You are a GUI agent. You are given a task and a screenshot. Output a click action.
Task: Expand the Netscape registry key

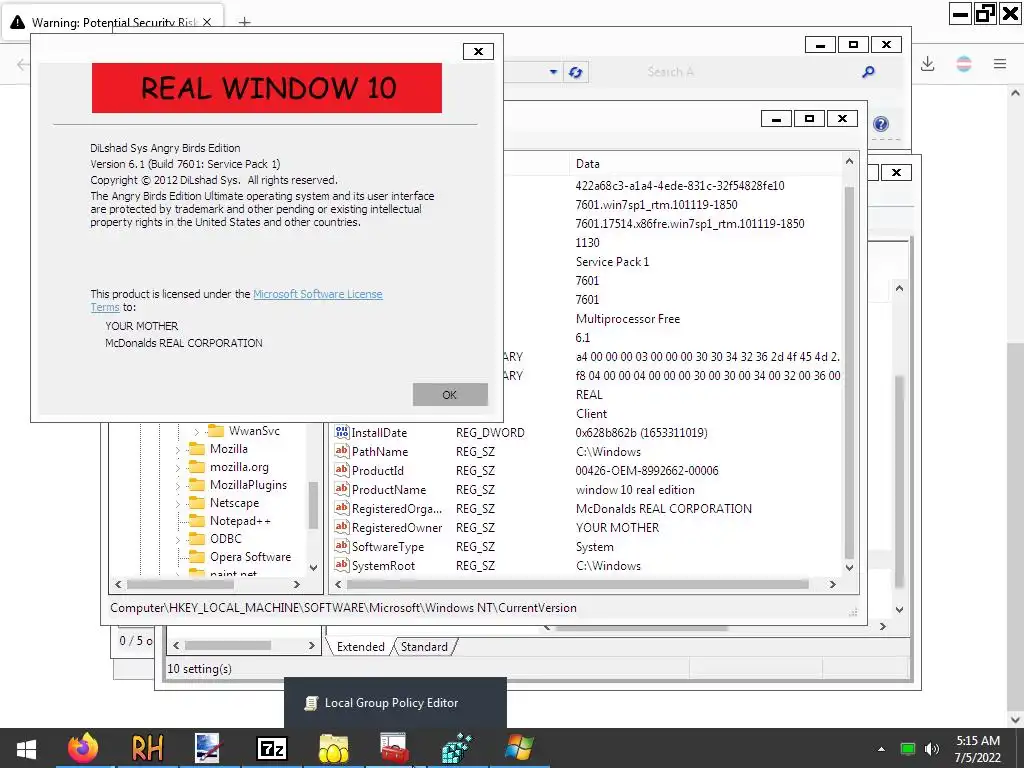(178, 504)
